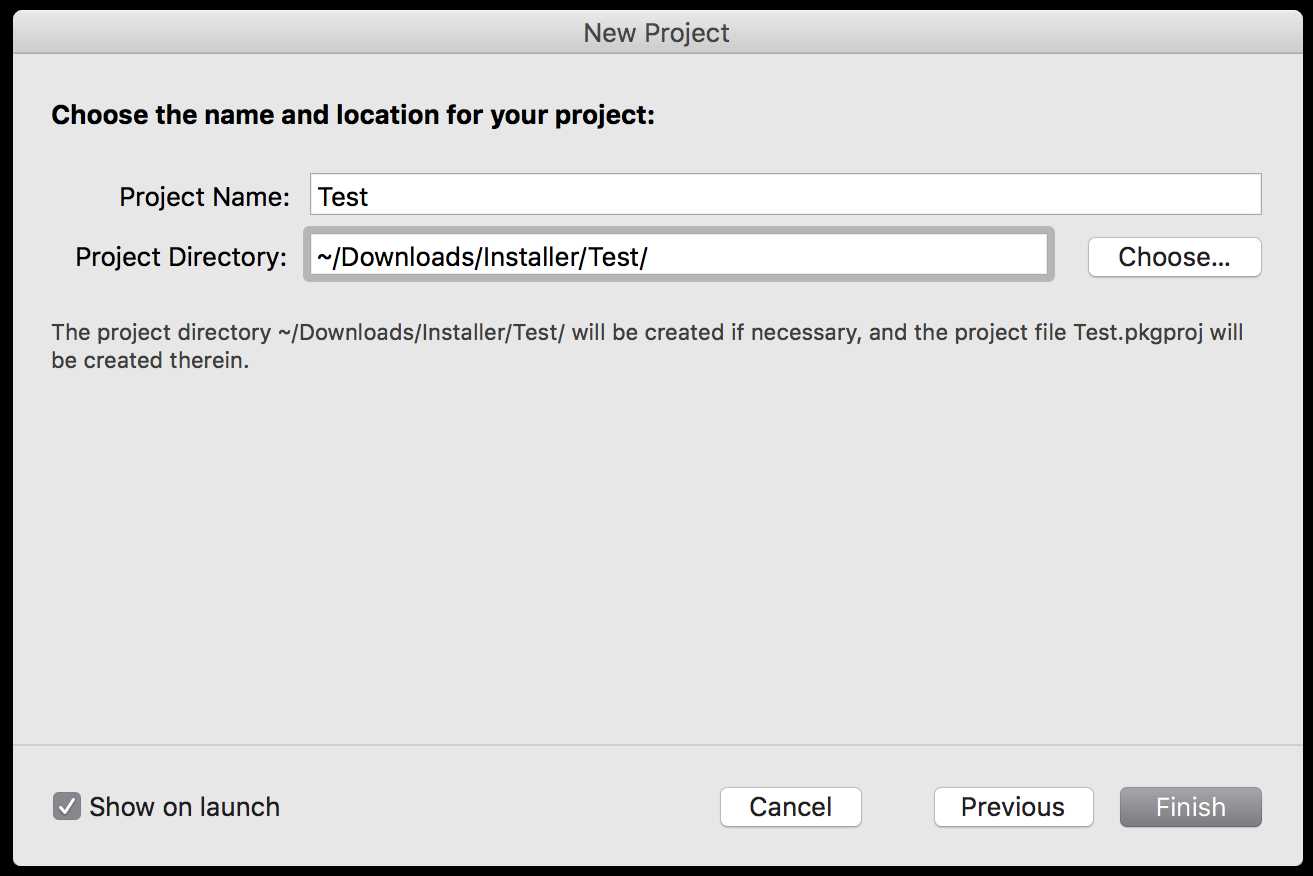
Task: Click the 'Project Name:' label
Action: coord(204,197)
